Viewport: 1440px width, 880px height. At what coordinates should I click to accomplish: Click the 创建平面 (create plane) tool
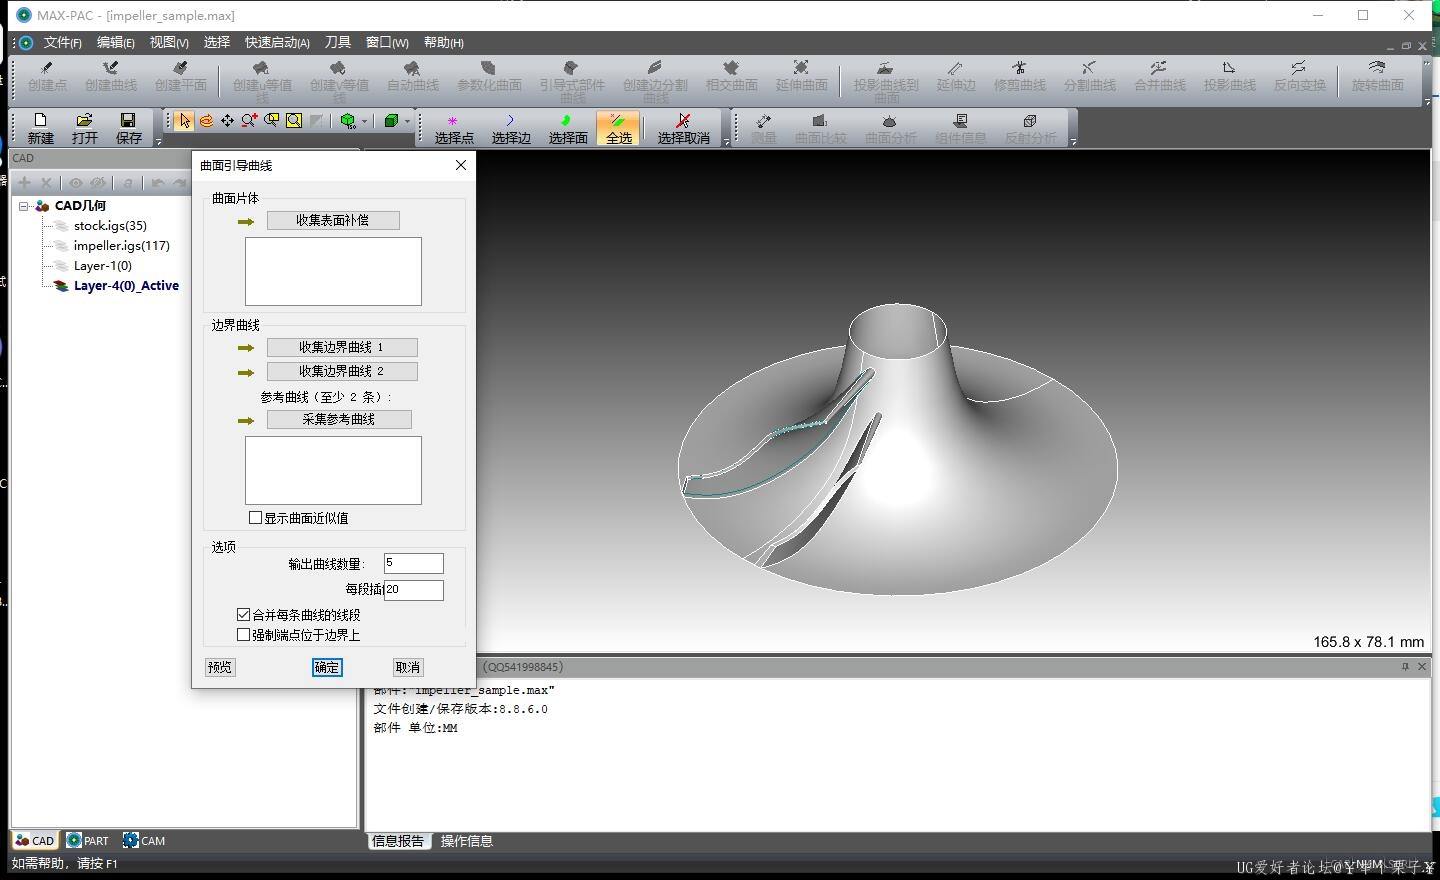(x=181, y=77)
